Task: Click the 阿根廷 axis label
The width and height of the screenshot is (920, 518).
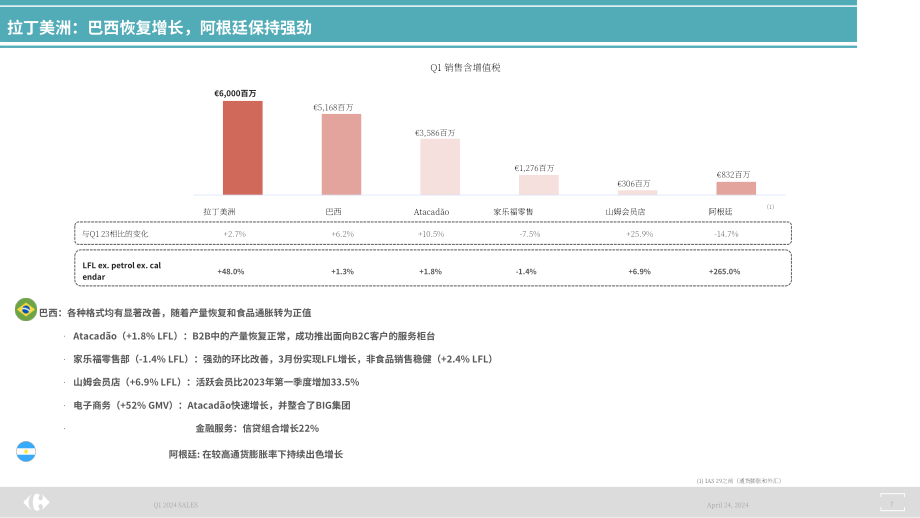Action: point(721,212)
